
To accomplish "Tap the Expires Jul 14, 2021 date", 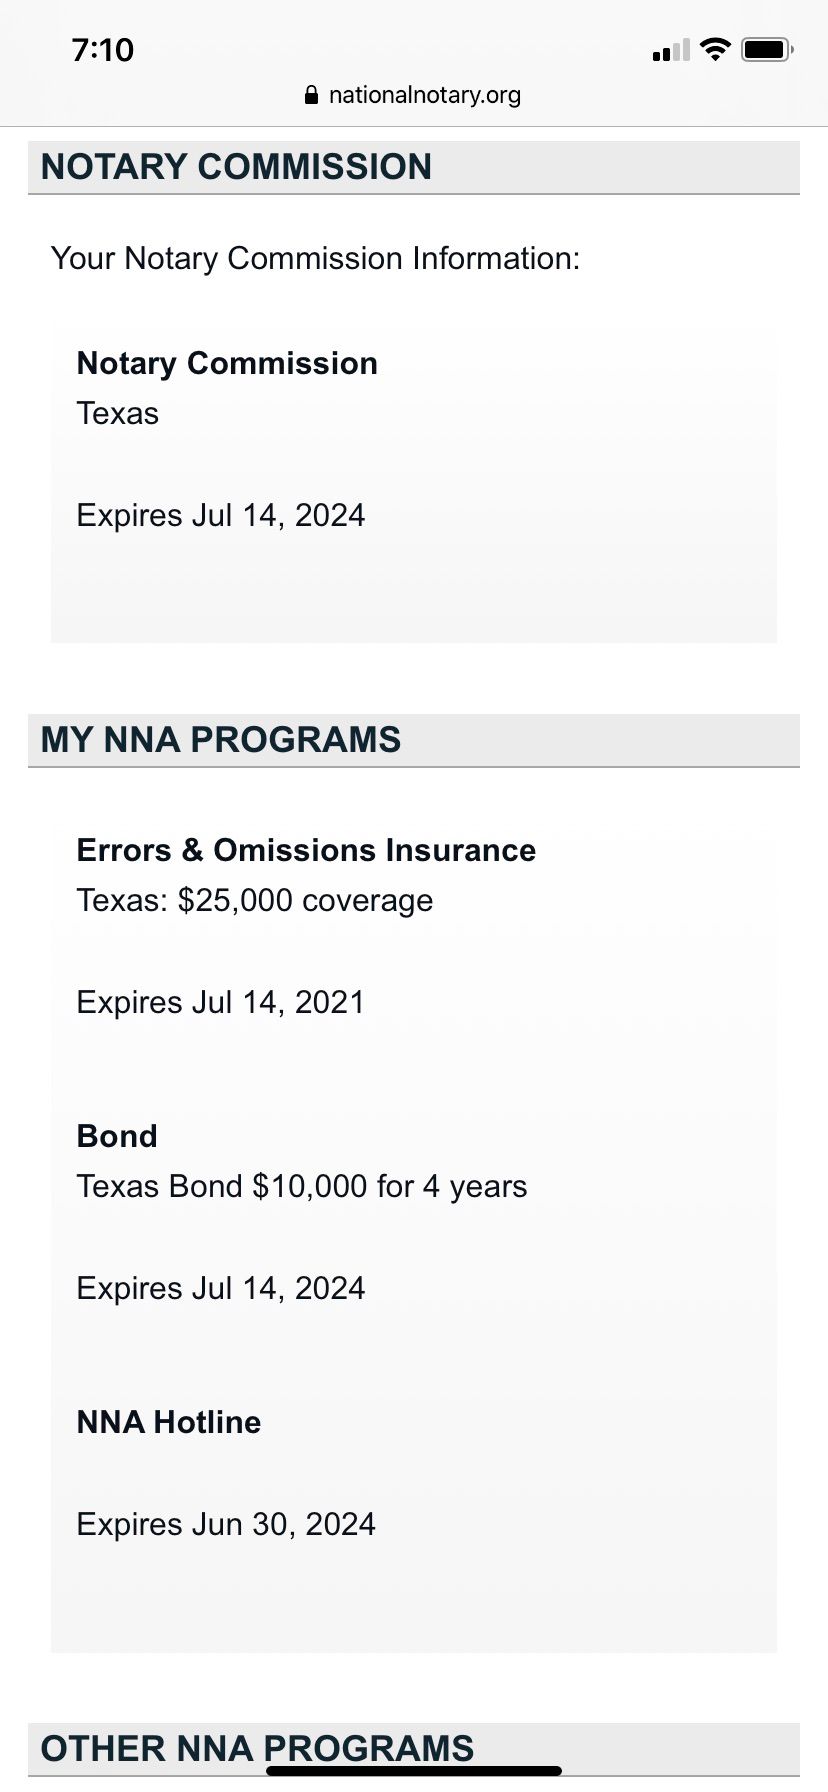I will [221, 1002].
